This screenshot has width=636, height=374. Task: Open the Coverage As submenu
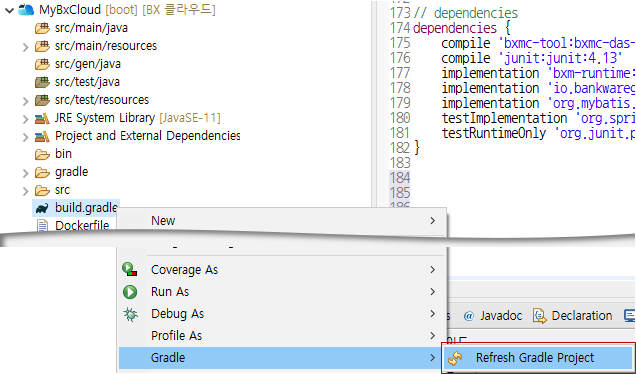pyautogui.click(x=281, y=270)
